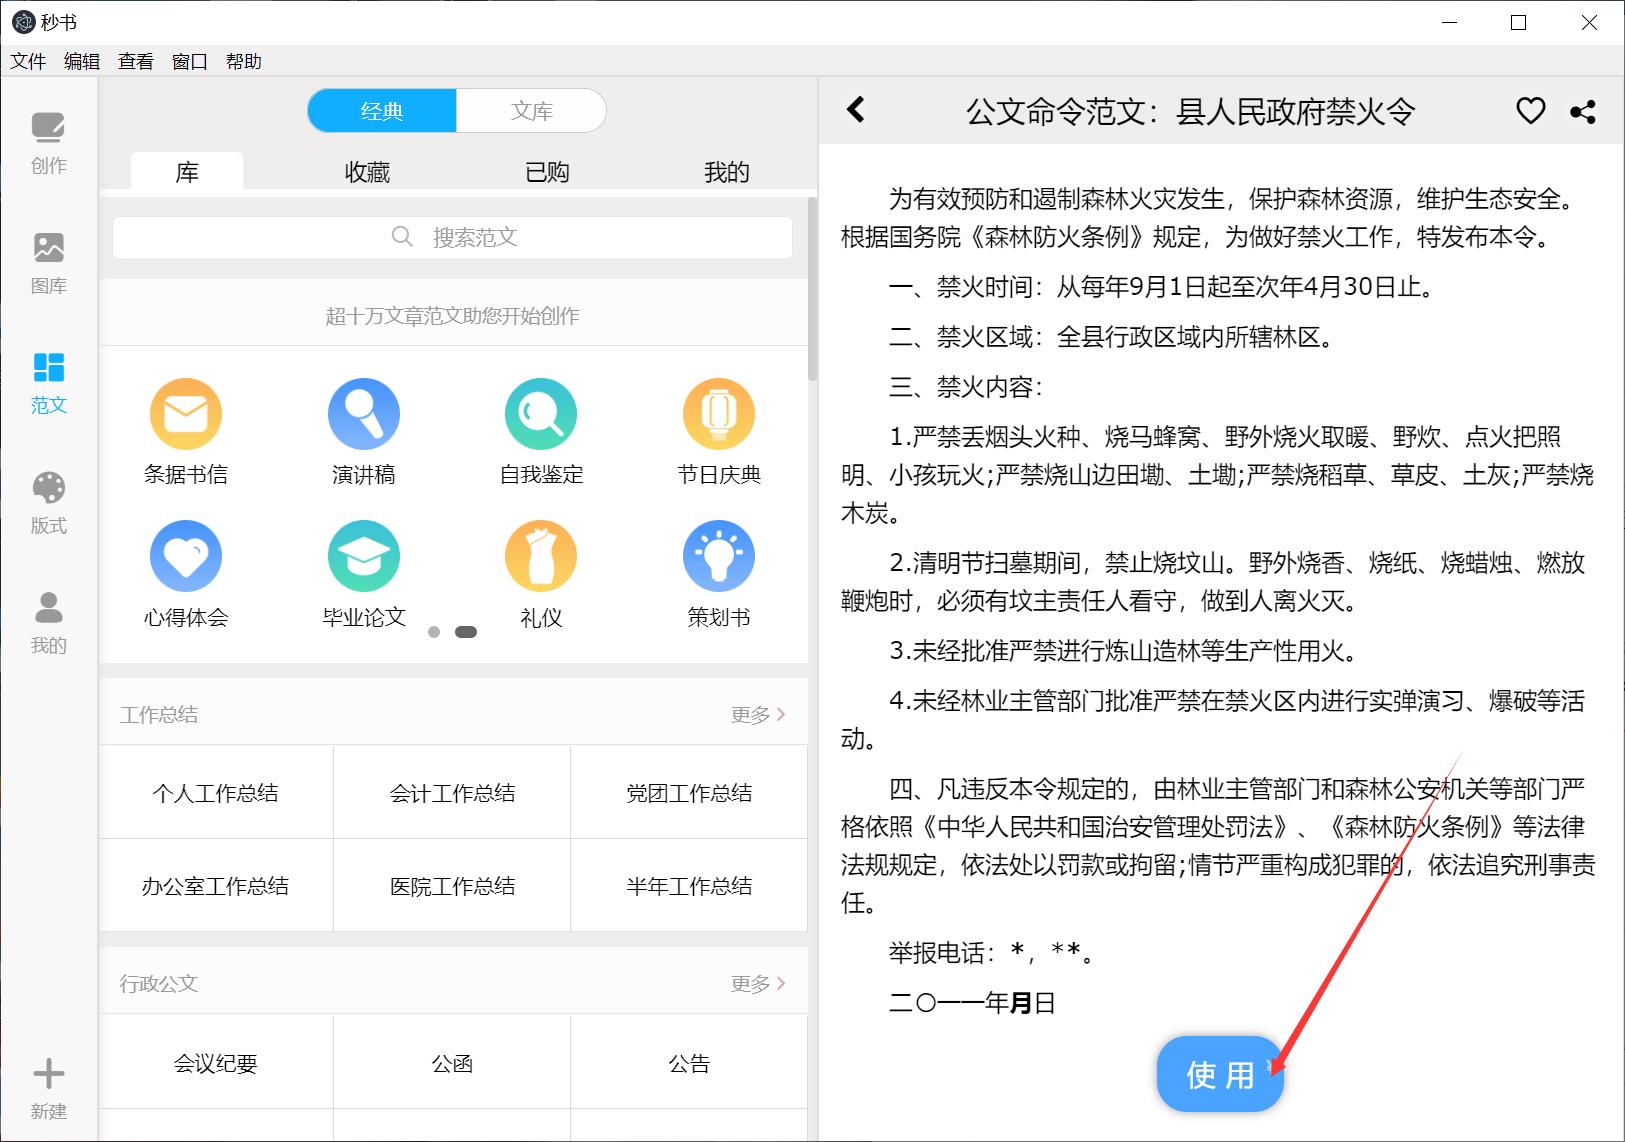Switch to the 文库 segment
Image resolution: width=1625 pixels, height=1142 pixels.
[531, 110]
